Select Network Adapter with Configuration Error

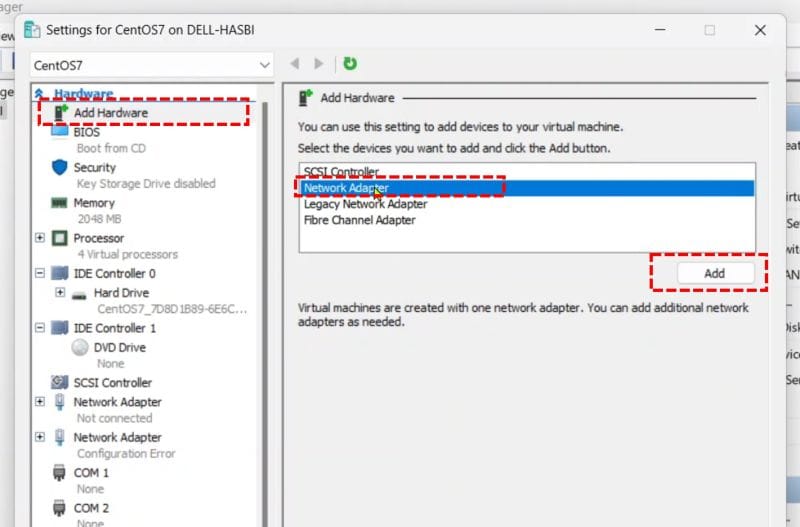(x=117, y=437)
